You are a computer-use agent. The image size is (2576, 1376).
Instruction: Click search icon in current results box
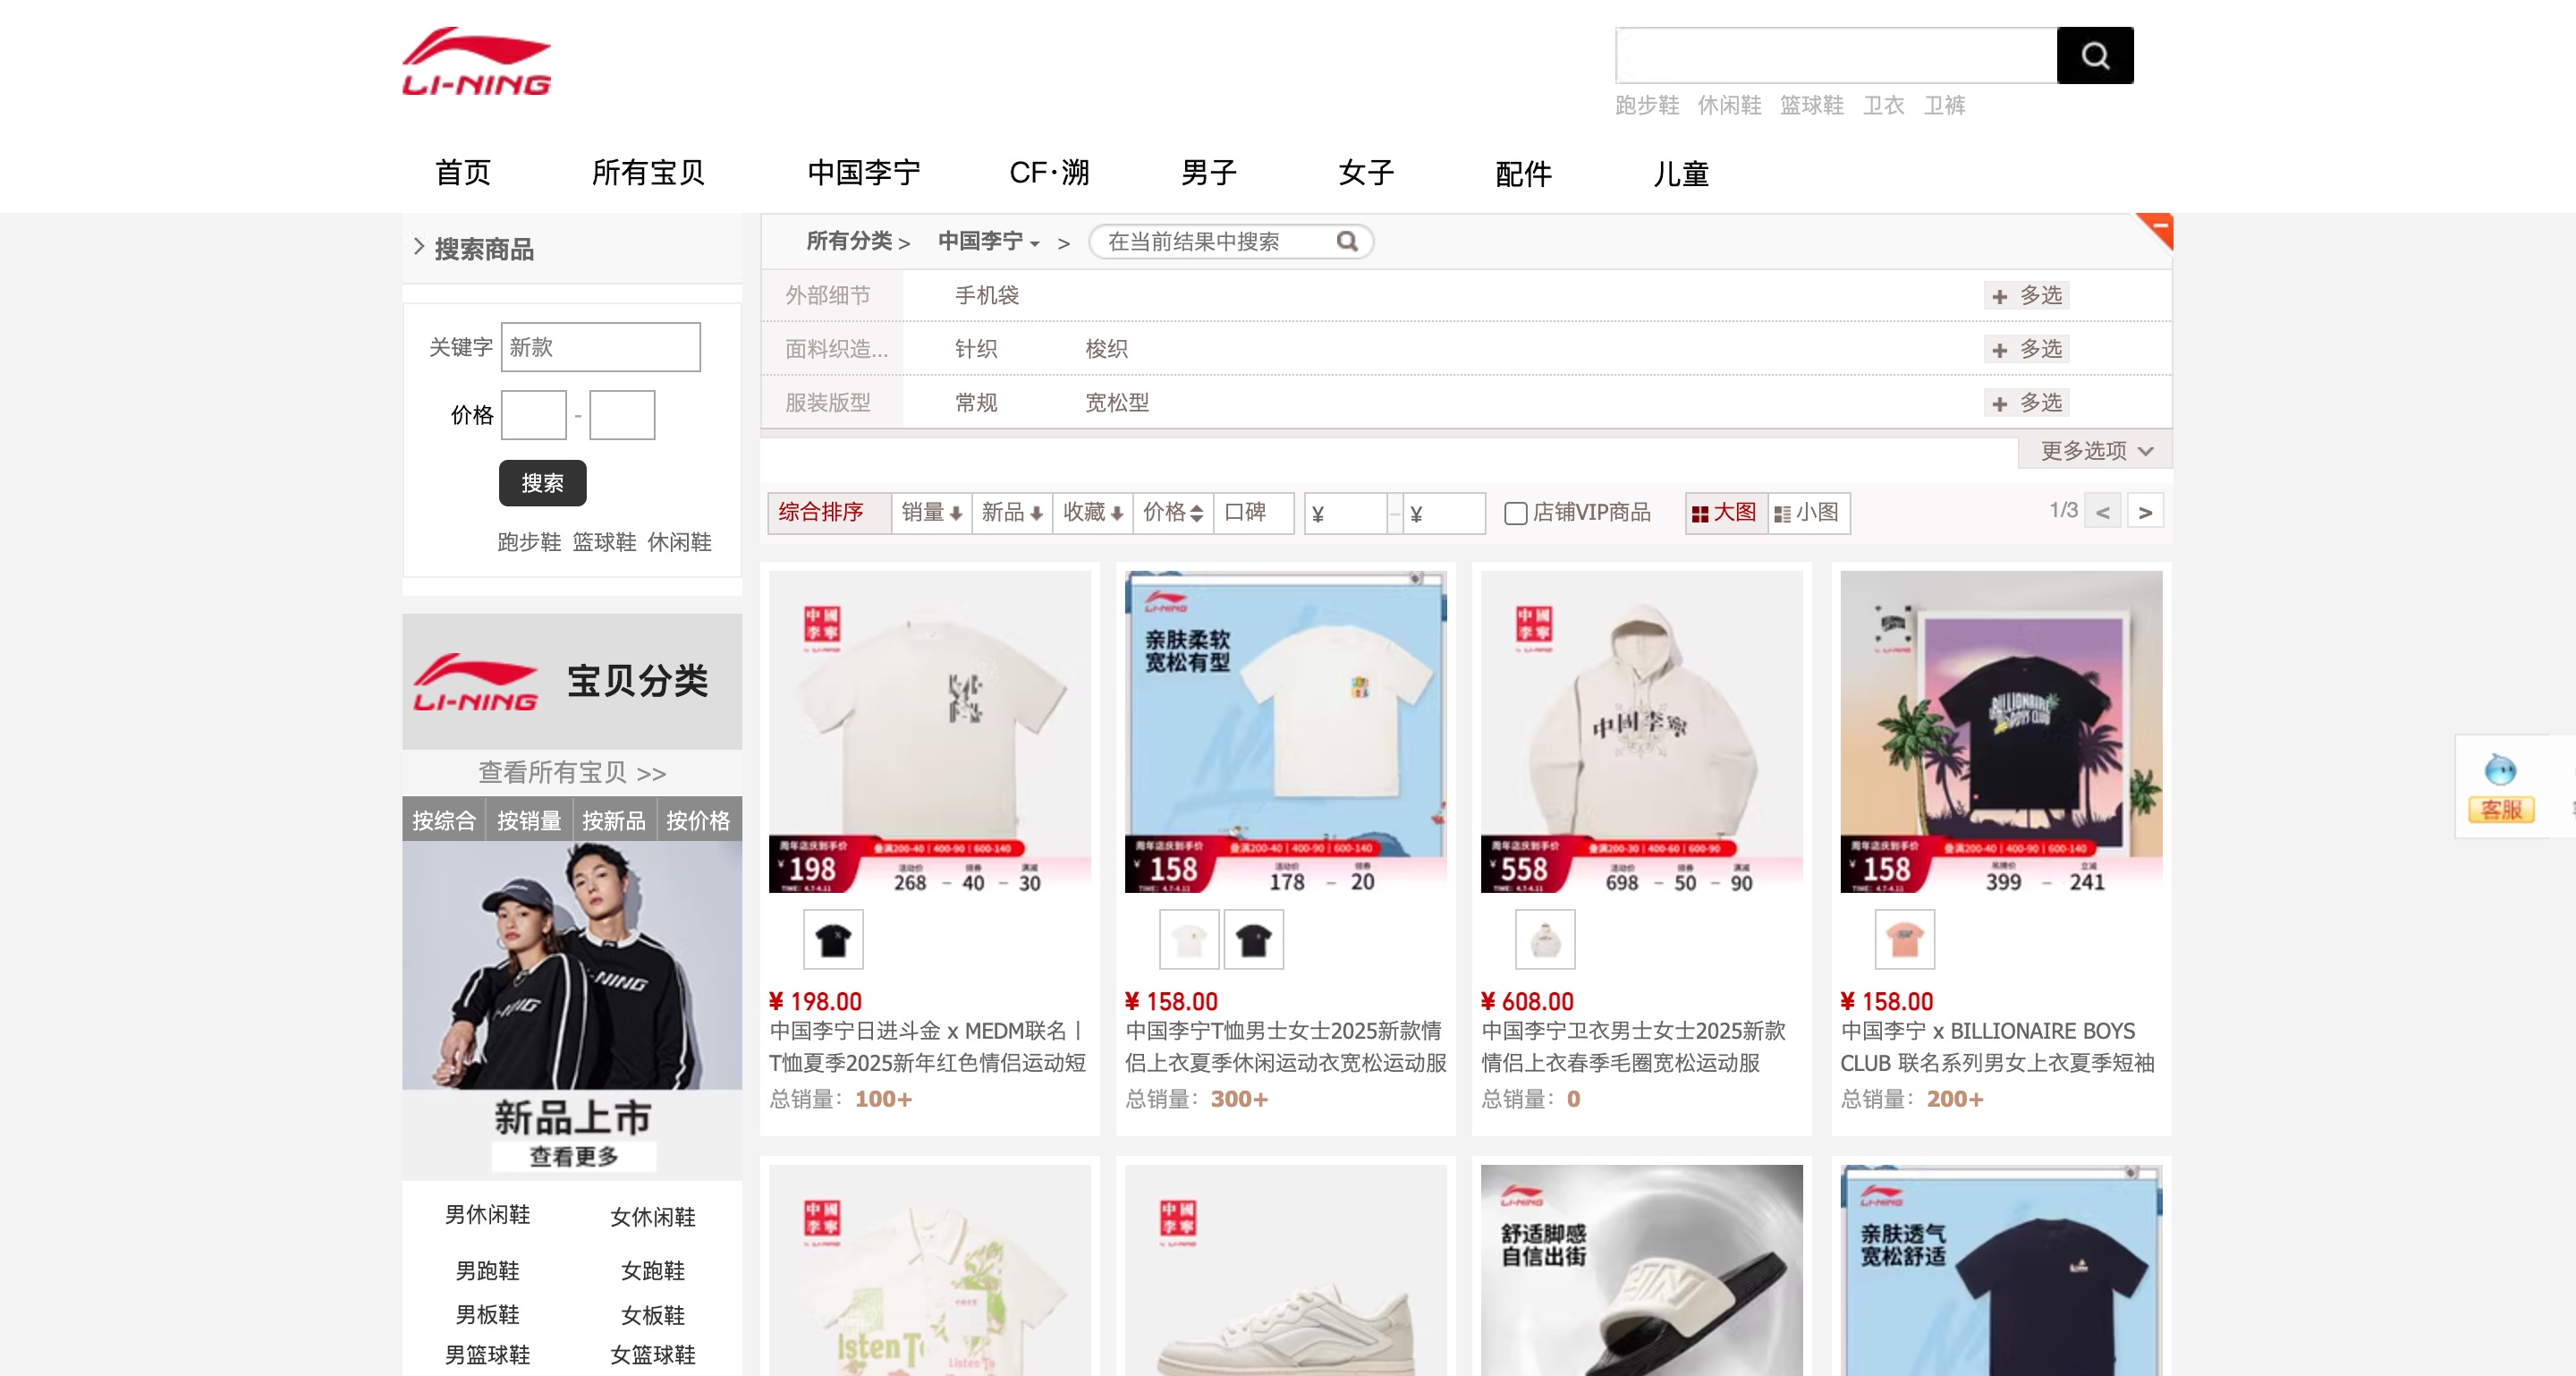1346,241
